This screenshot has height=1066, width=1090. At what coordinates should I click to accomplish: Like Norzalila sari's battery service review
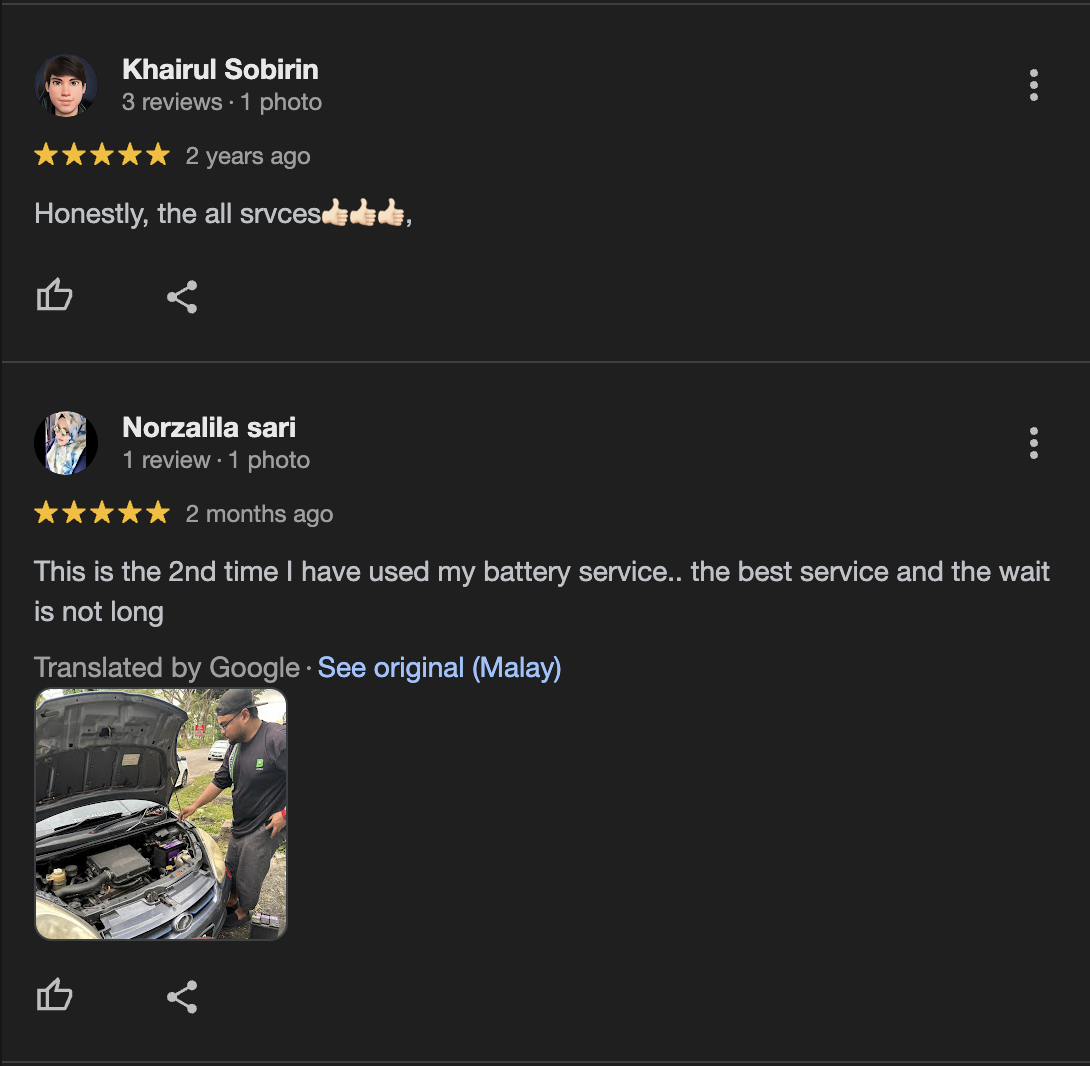(54, 995)
